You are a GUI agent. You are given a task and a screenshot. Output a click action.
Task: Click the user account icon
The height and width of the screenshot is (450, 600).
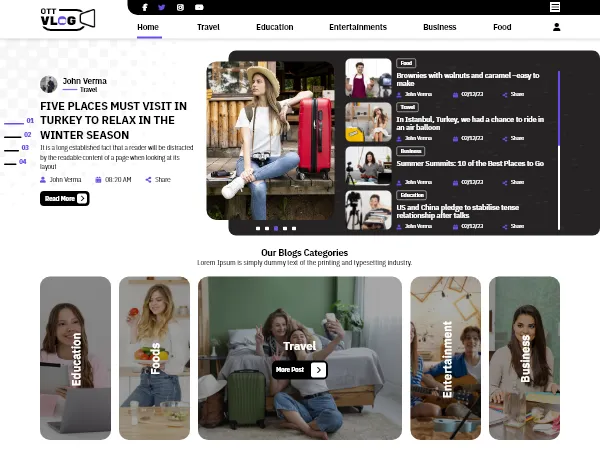coord(557,27)
